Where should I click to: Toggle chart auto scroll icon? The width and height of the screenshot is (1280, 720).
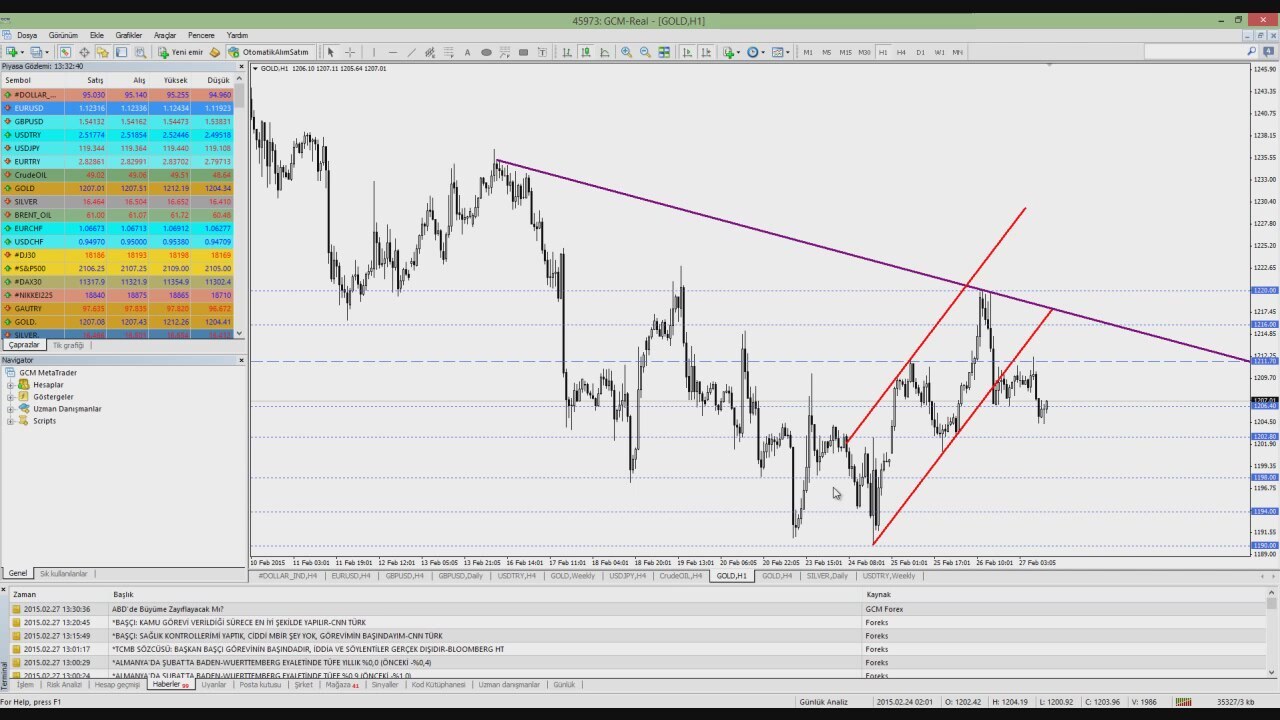(687, 52)
